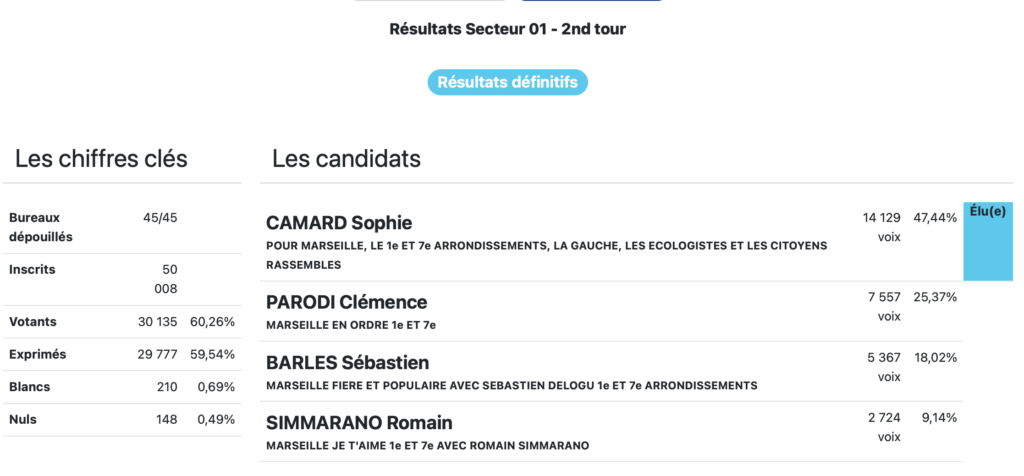1024x476 pixels.
Task: Open BARLES Sébastien's candidate entry
Action: click(x=346, y=362)
